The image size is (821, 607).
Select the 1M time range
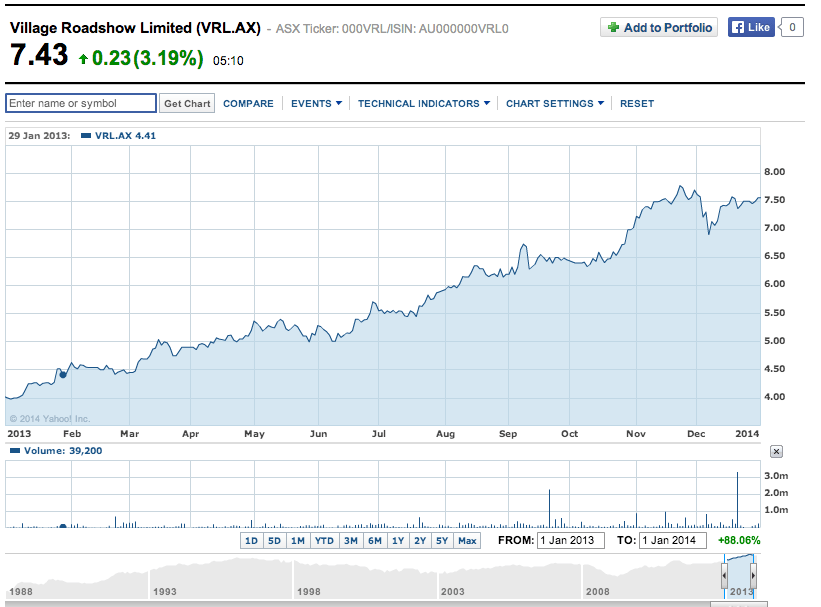(298, 540)
